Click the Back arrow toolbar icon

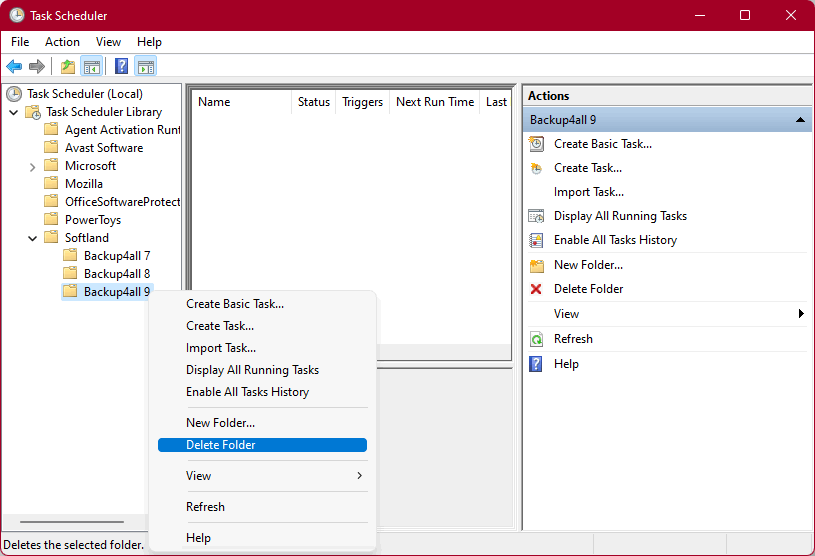(14, 67)
